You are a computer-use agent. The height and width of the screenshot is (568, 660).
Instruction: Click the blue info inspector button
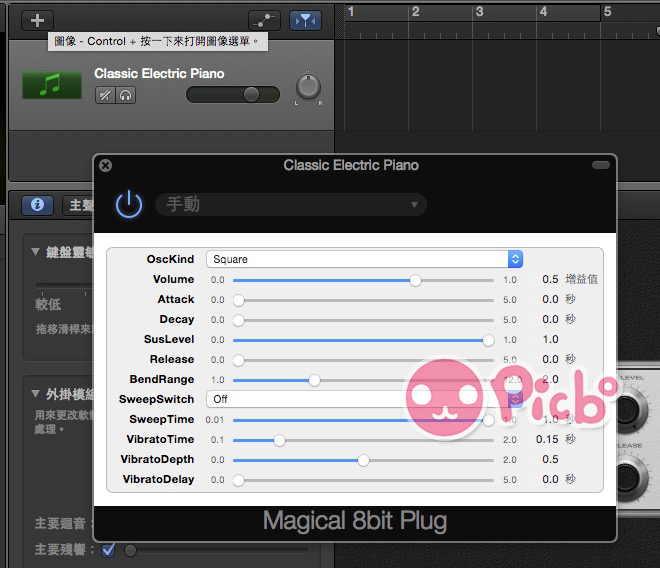37,205
